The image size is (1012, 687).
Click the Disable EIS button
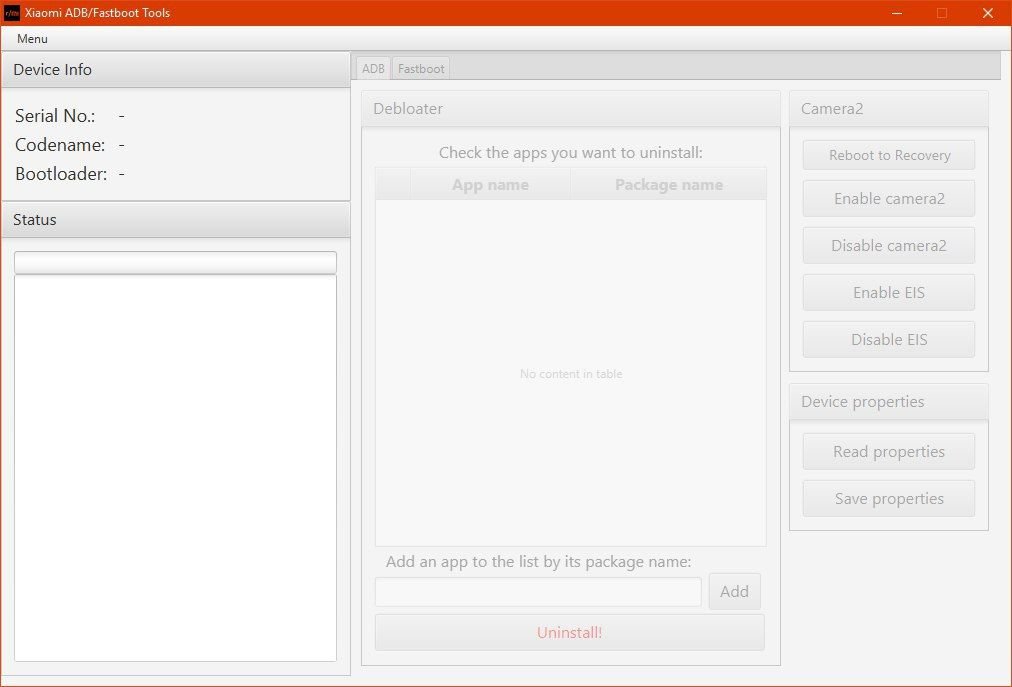point(889,340)
